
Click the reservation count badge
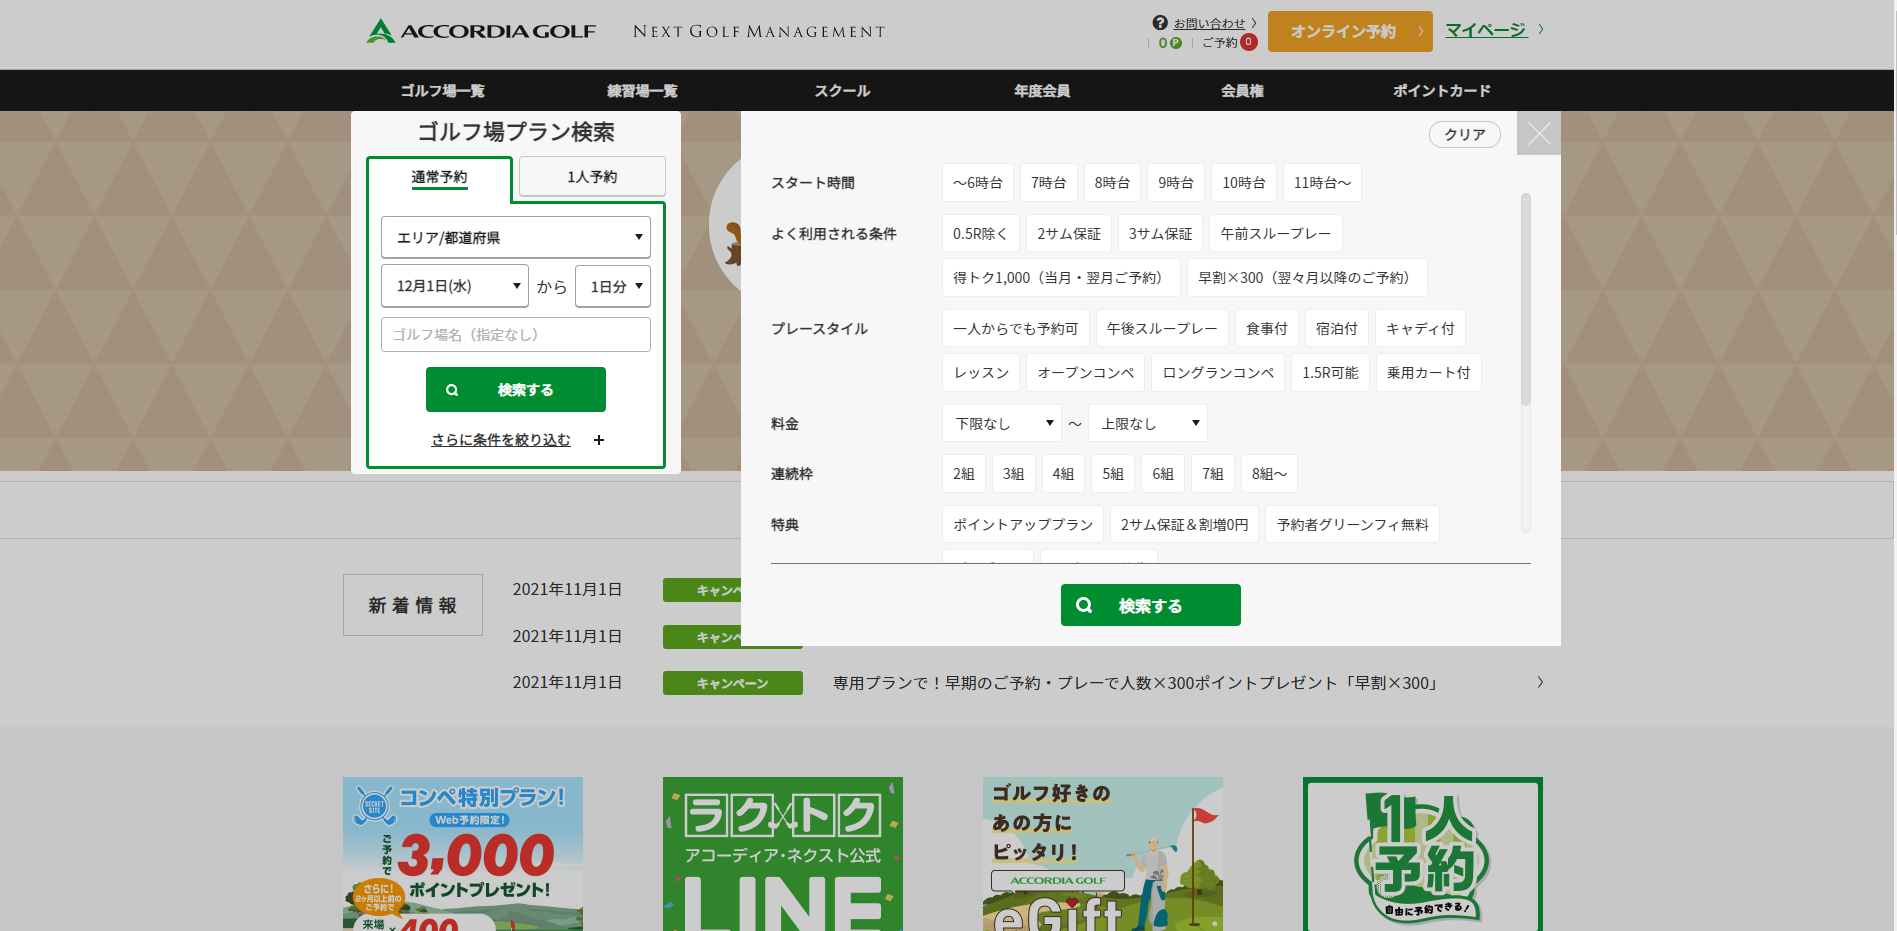[1249, 42]
